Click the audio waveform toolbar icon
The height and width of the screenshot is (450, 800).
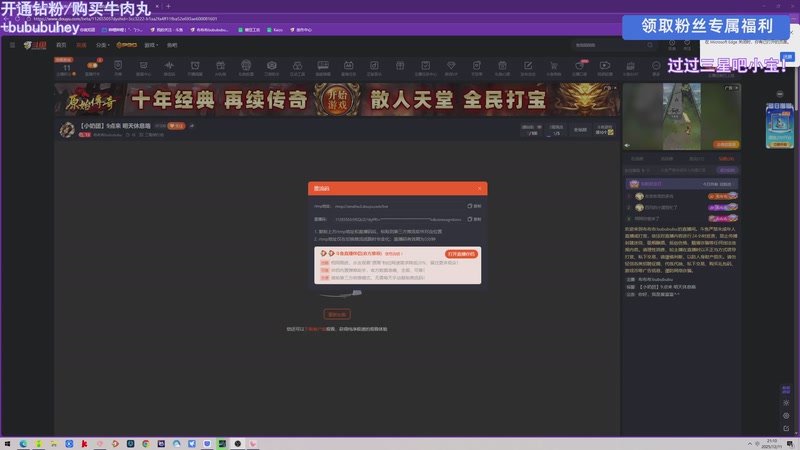pos(169,65)
